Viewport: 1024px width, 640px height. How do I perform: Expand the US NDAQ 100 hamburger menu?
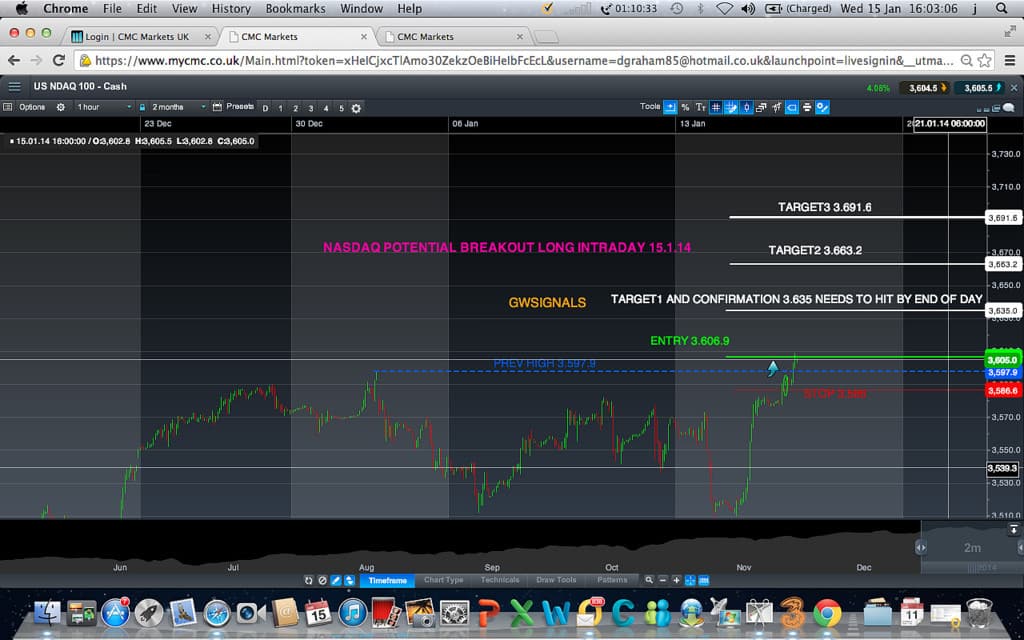click(14, 86)
